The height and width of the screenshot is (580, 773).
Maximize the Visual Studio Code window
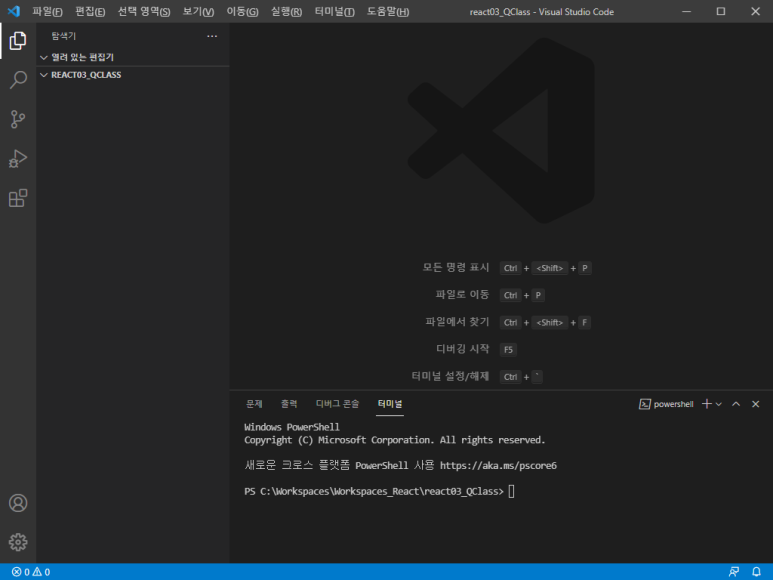pos(721,11)
